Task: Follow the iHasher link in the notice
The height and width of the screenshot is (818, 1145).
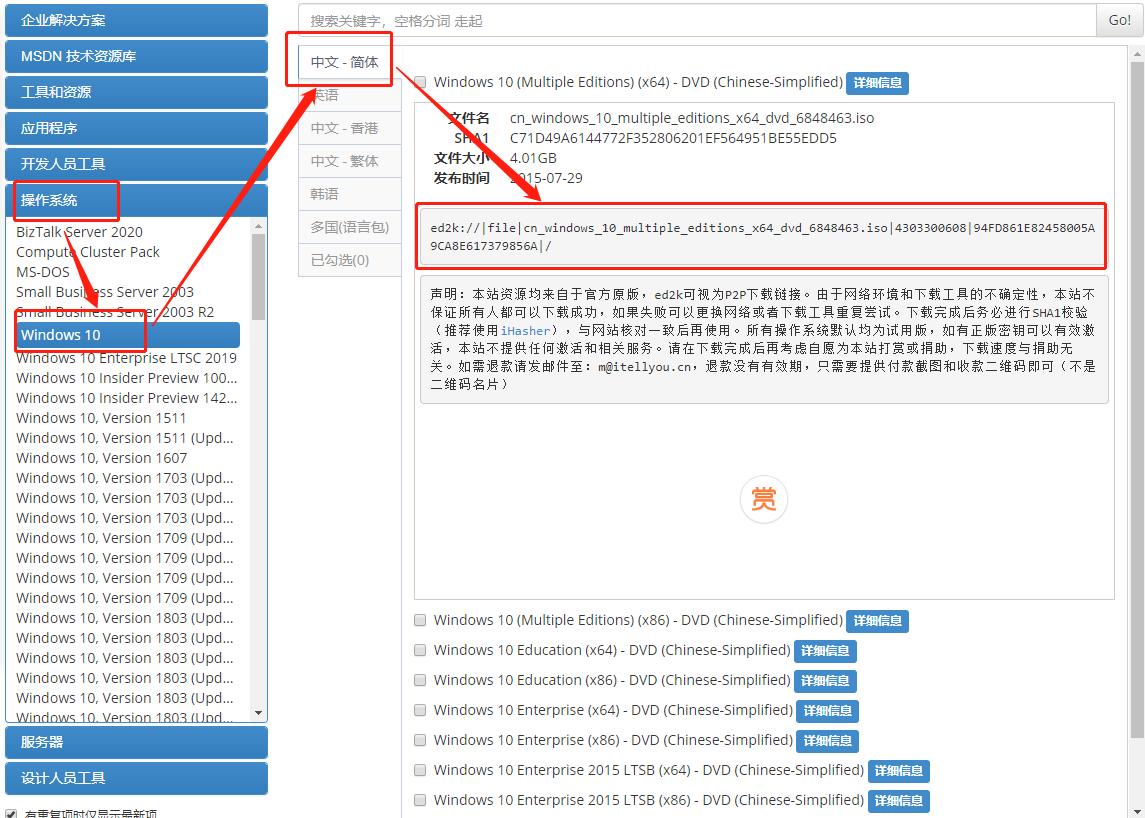Action: 525,330
